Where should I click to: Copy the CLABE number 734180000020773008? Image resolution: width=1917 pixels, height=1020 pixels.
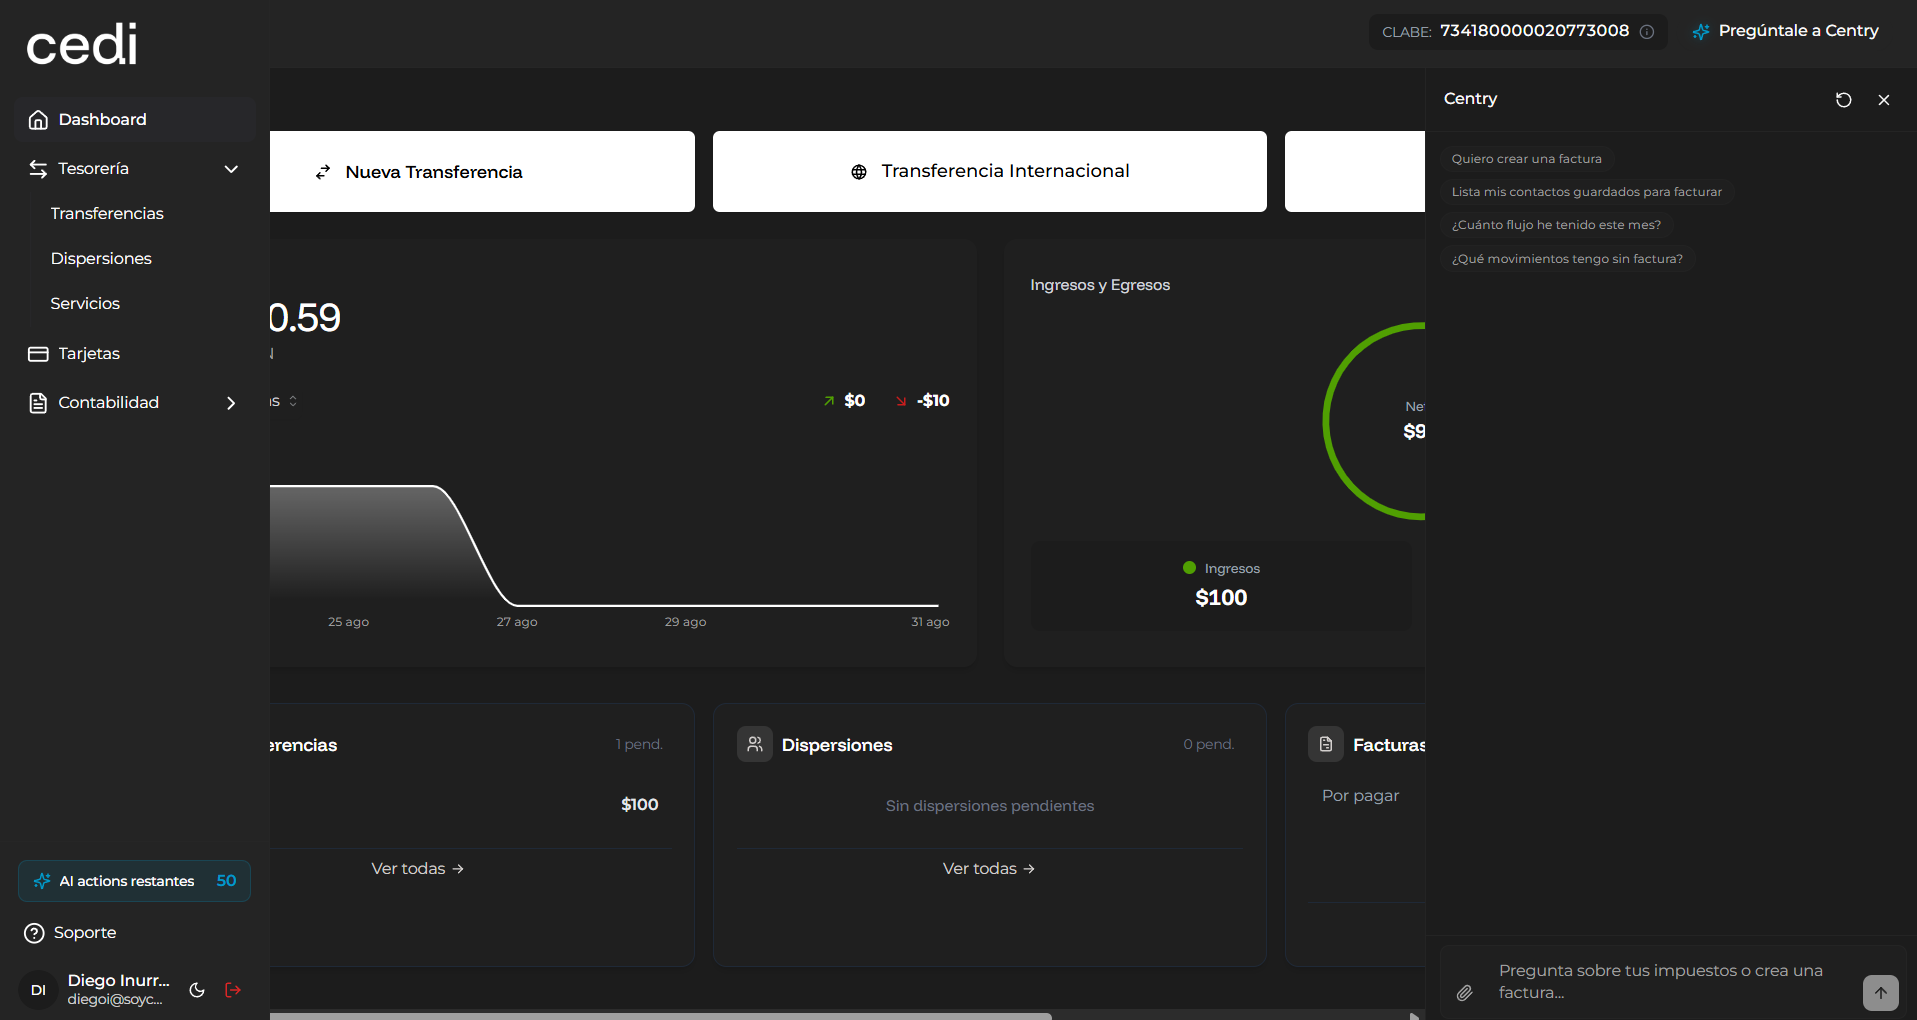click(x=1535, y=31)
